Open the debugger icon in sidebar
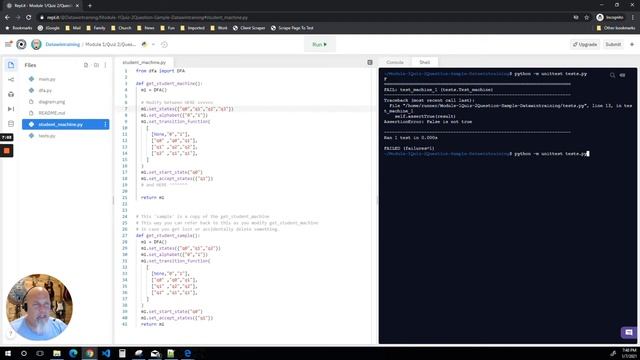The image size is (640, 360). [x=11, y=109]
